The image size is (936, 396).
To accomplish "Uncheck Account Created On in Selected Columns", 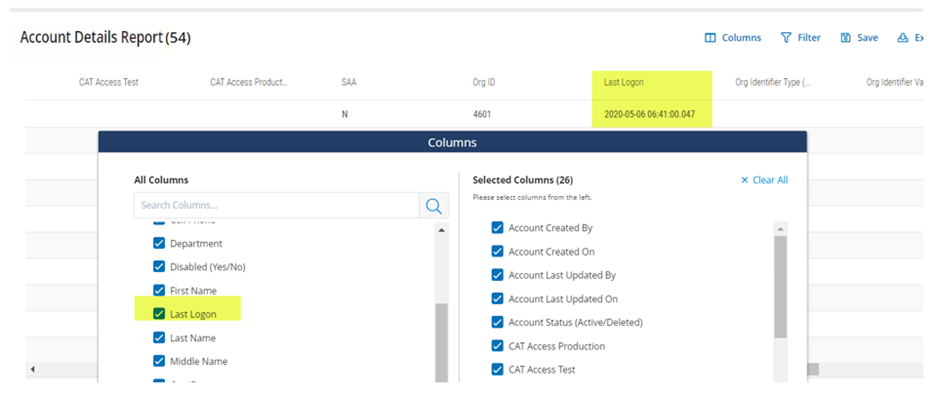I will coord(497,251).
